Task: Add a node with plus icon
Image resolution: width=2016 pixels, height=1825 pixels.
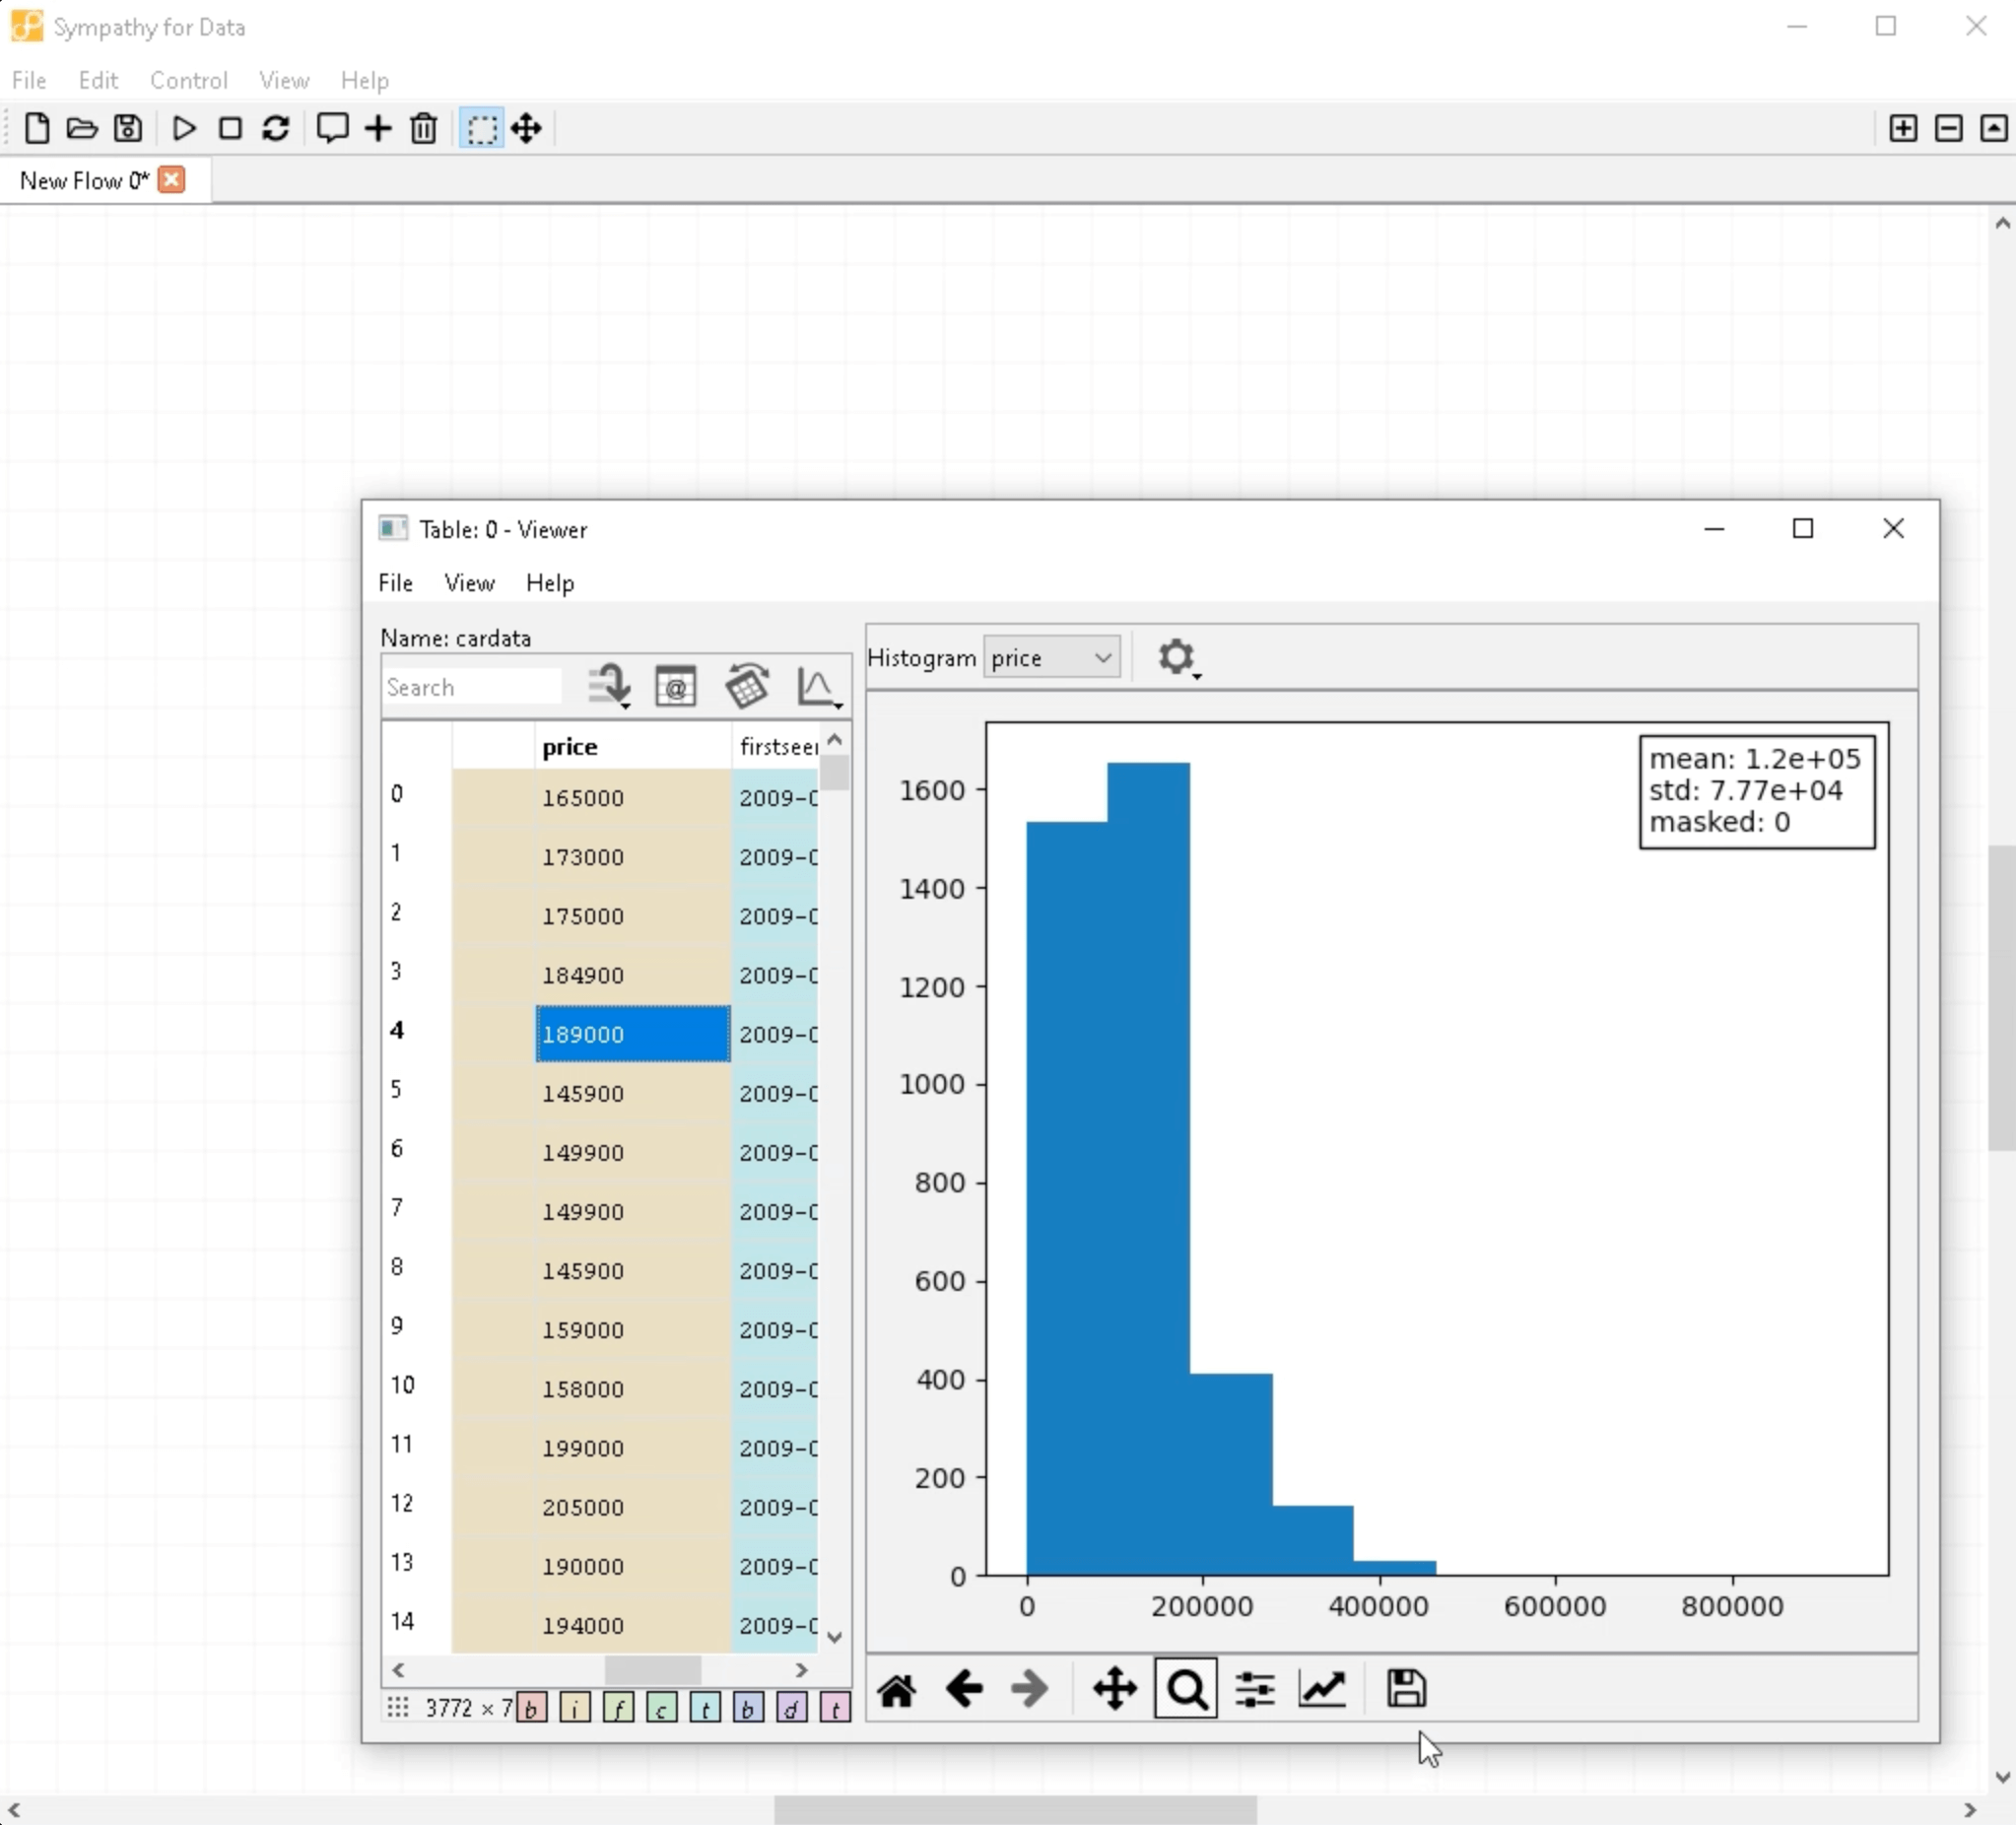Action: 378,128
